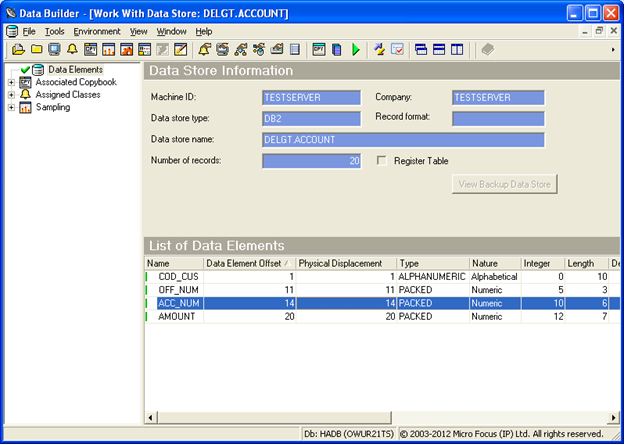The image size is (625, 445).
Task: Sort by the Type column header
Action: [433, 264]
